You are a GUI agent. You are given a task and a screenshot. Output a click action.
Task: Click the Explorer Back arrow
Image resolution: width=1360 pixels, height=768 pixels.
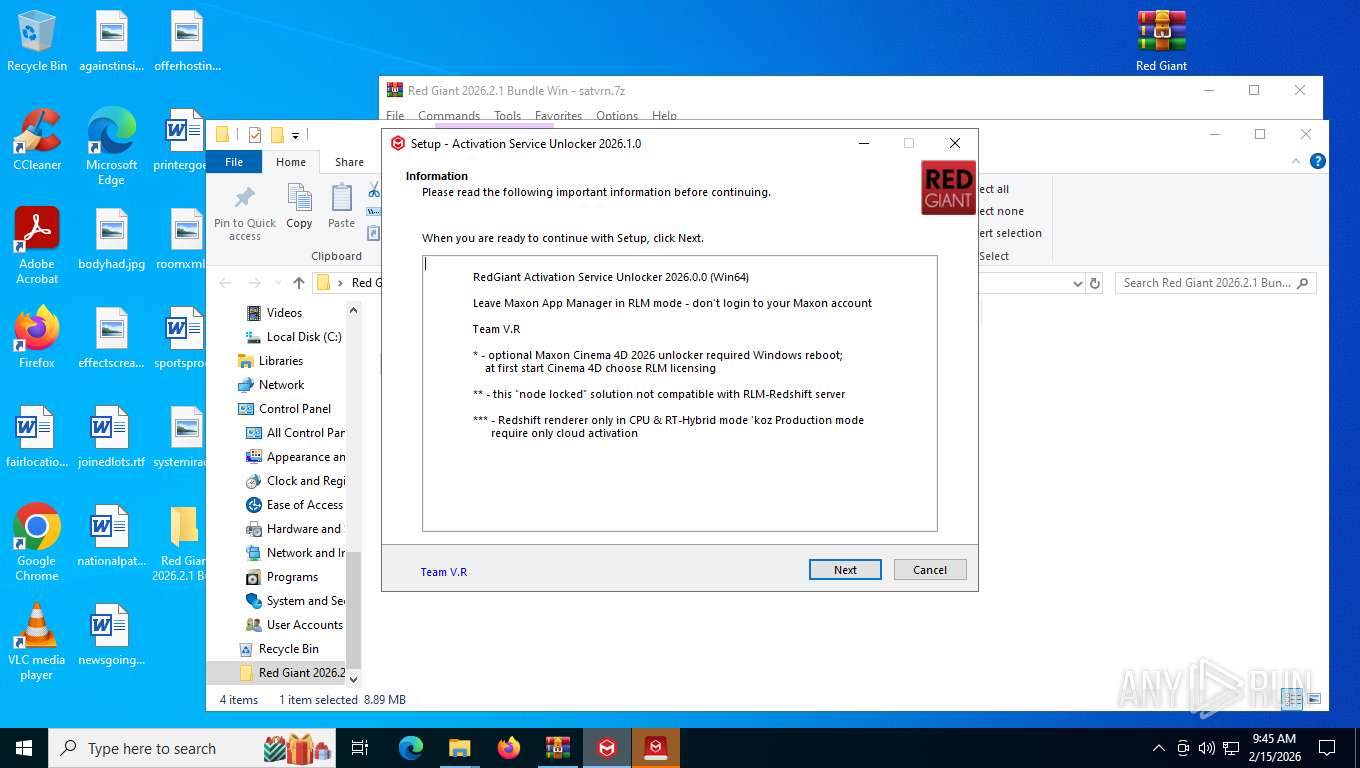point(225,283)
